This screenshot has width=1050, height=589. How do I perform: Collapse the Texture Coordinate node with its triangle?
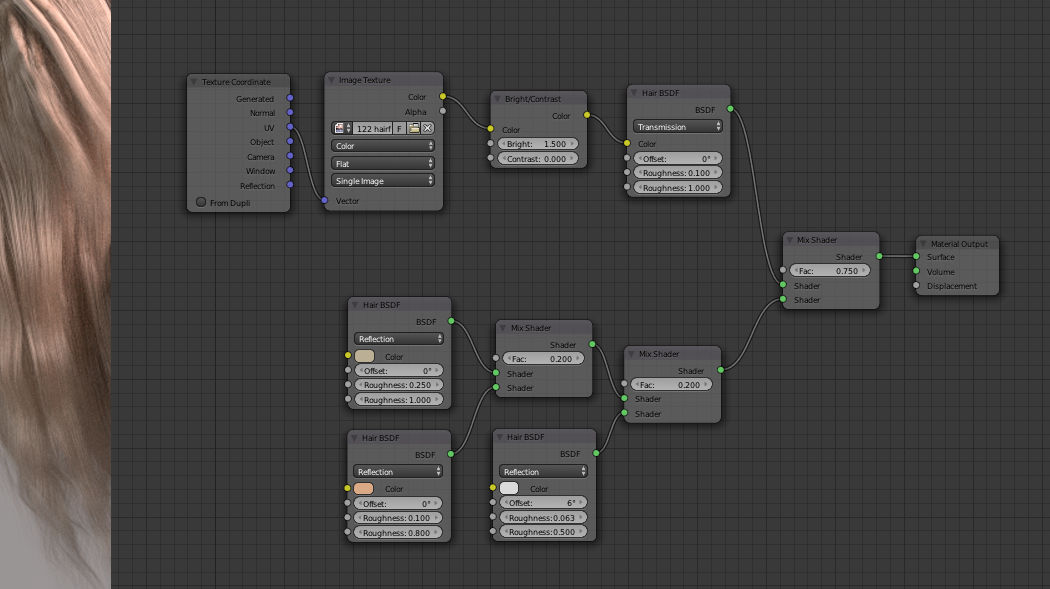[x=194, y=82]
